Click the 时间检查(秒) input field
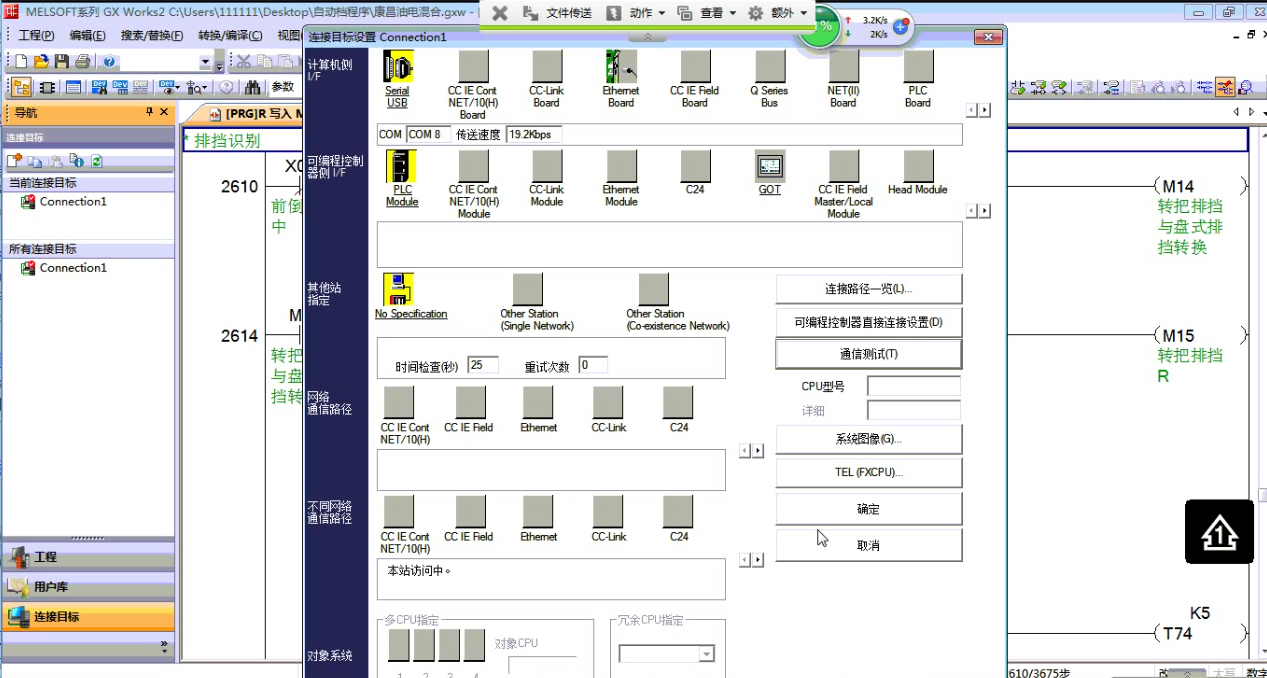This screenshot has height=678, width=1267. pos(483,365)
